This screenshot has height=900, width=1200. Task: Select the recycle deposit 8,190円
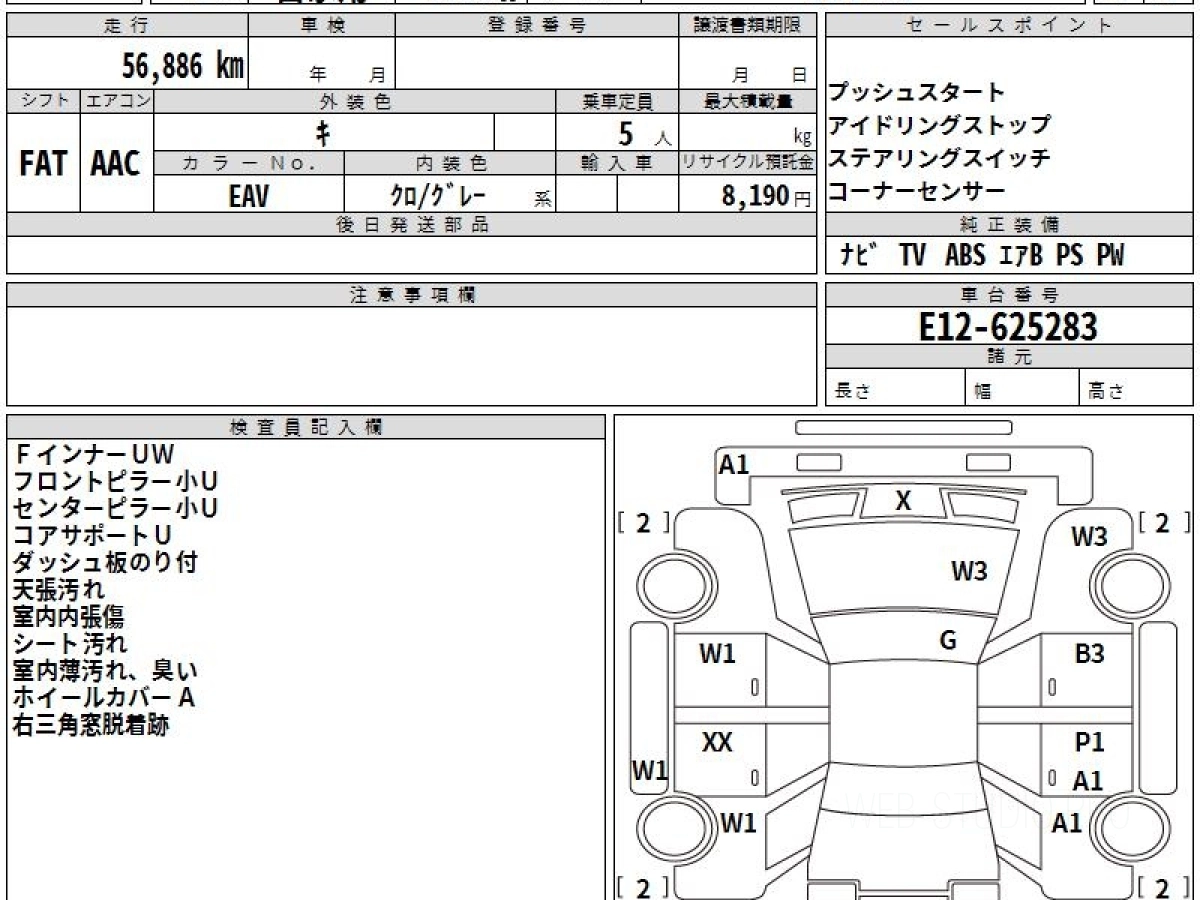(x=767, y=196)
